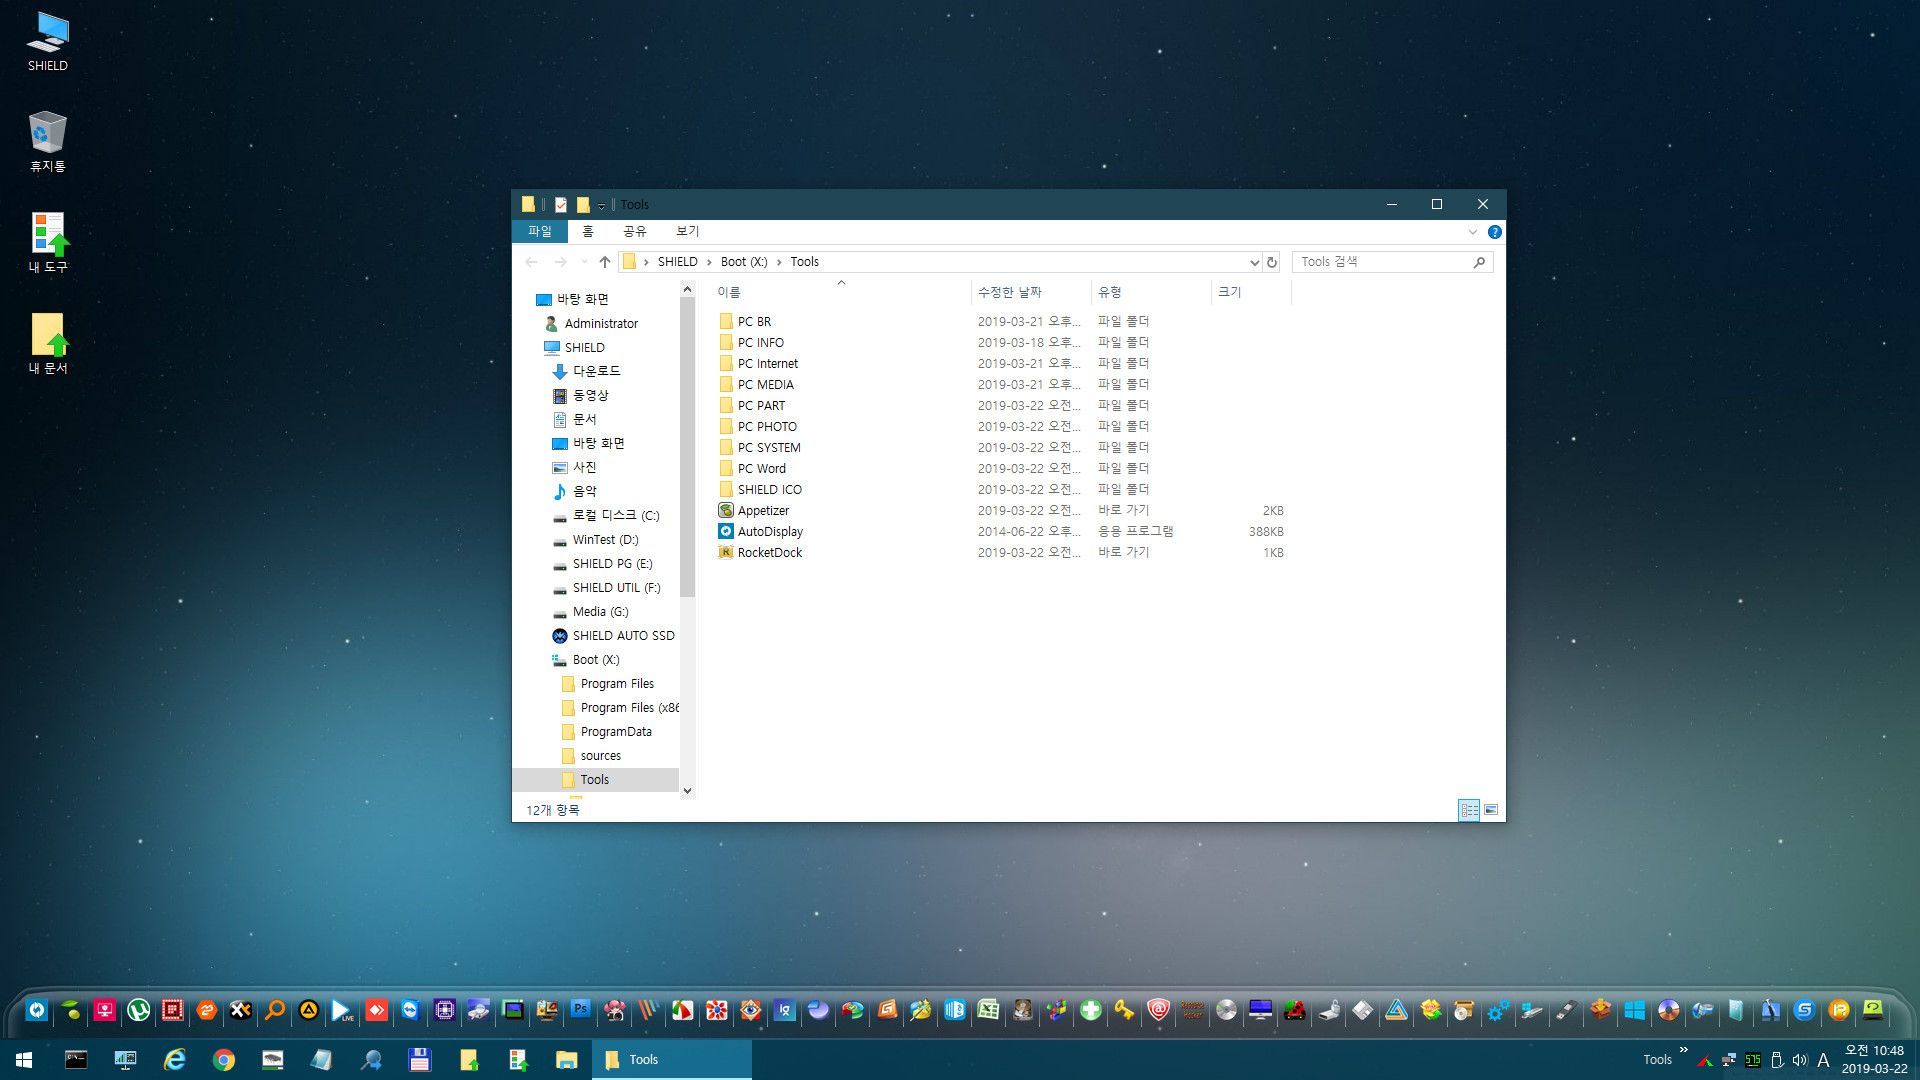
Task: Switch to large icons view layout button
Action: 1491,810
